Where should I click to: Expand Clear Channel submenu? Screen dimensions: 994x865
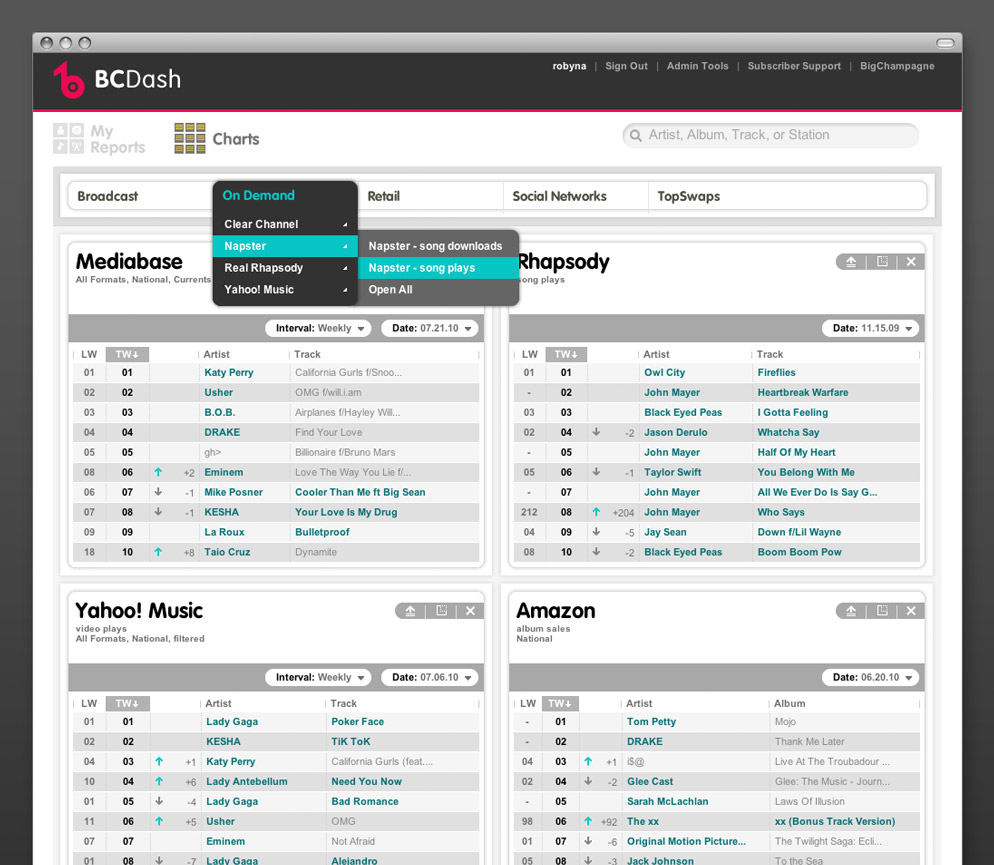pyautogui.click(x=285, y=224)
